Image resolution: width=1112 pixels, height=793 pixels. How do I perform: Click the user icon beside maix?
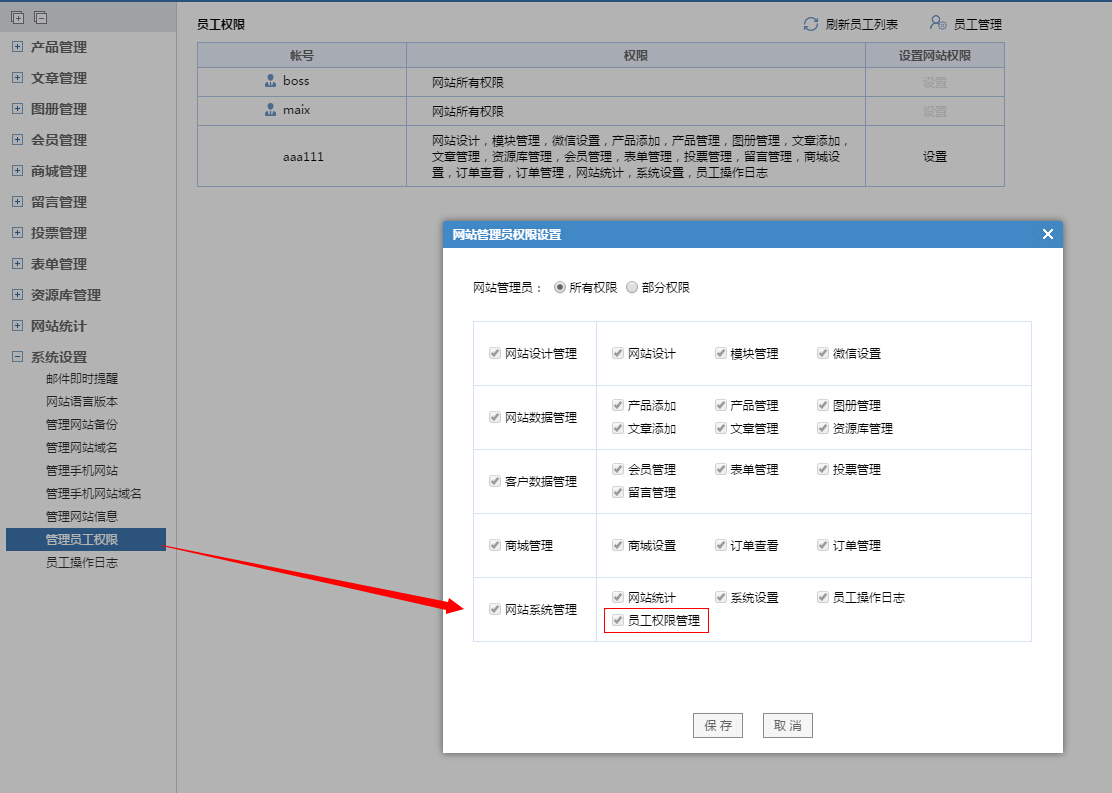(x=270, y=110)
